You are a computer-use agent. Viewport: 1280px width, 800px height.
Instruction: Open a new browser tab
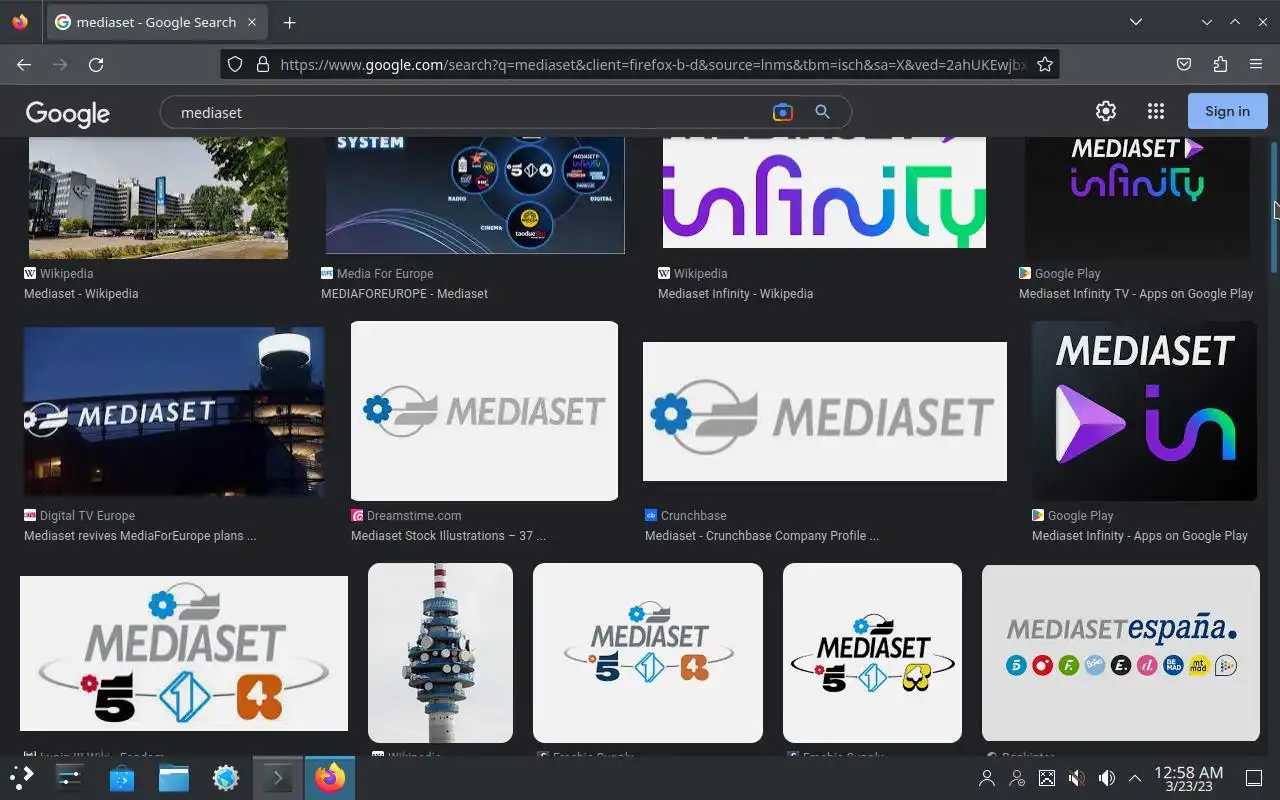[289, 22]
